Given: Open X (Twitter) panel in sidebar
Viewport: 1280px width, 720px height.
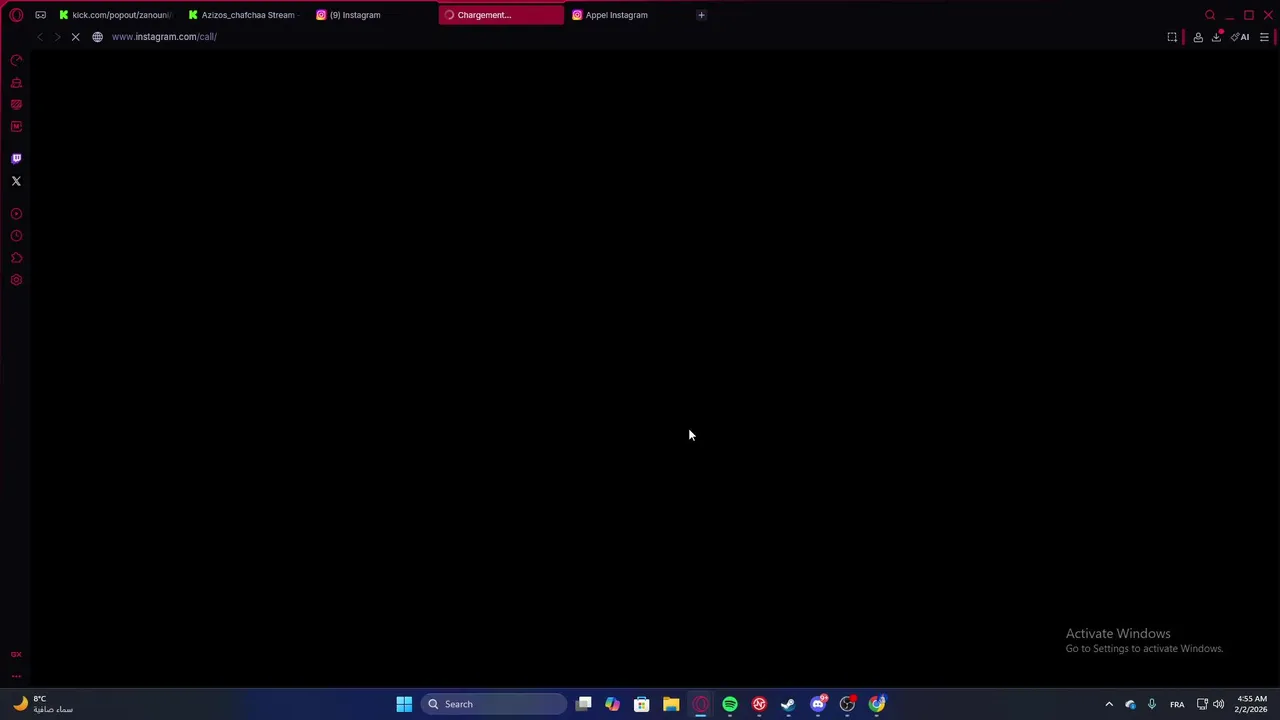Looking at the screenshot, I should click(16, 181).
